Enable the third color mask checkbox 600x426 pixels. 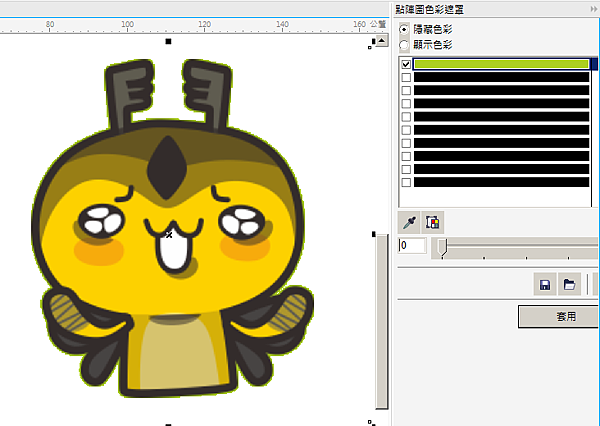405,90
